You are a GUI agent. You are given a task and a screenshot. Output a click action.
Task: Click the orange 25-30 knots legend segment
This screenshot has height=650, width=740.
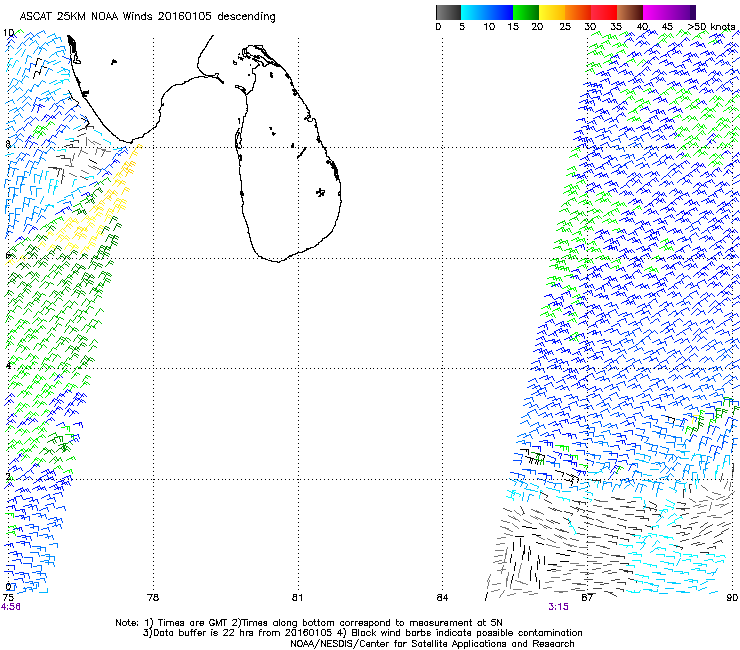click(578, 12)
